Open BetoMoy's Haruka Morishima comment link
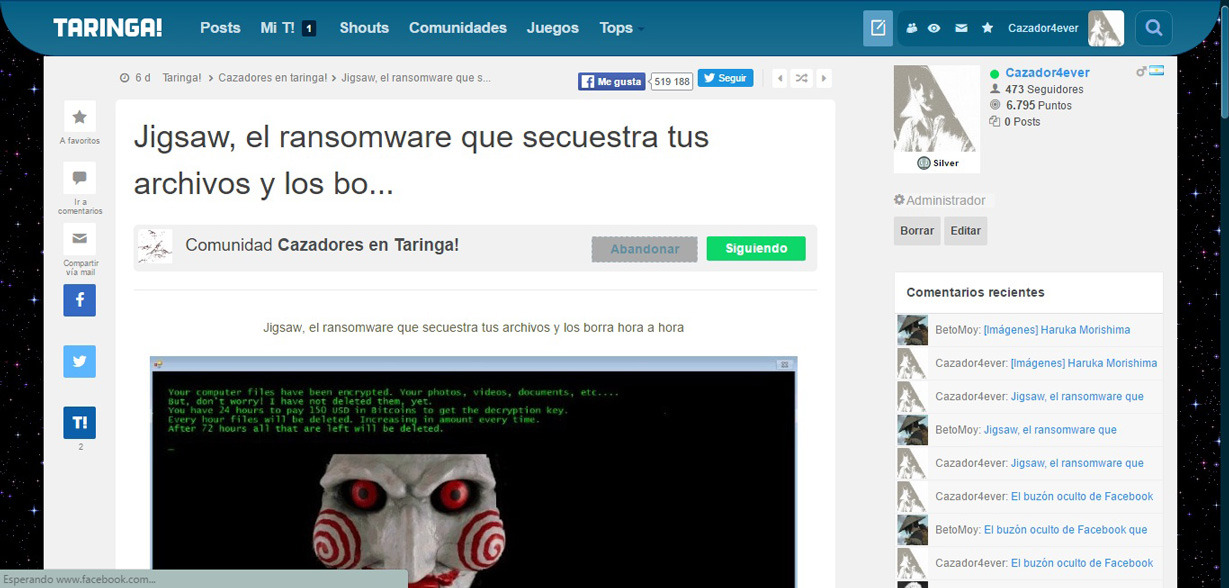Screen dimensions: 1229x588 coord(1057,330)
